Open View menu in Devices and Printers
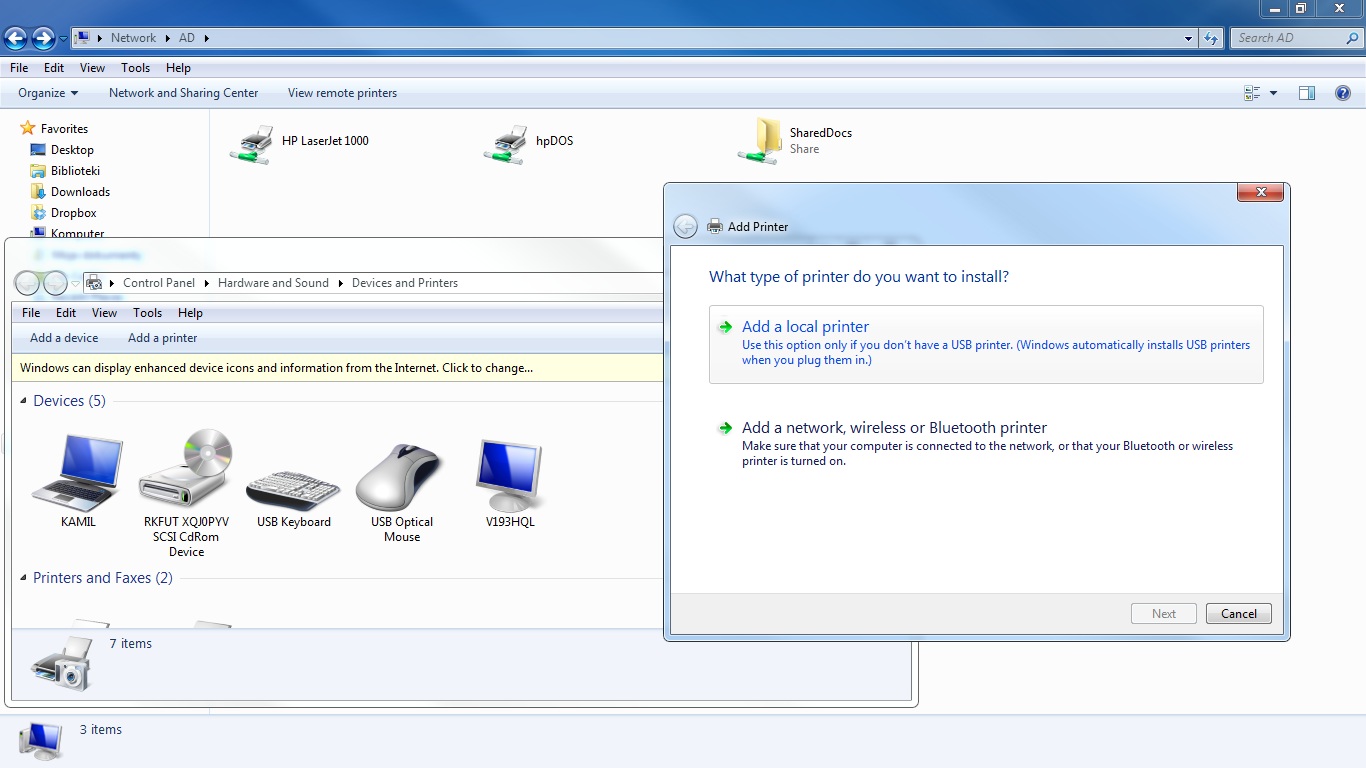Viewport: 1366px width, 768px height. (x=104, y=313)
